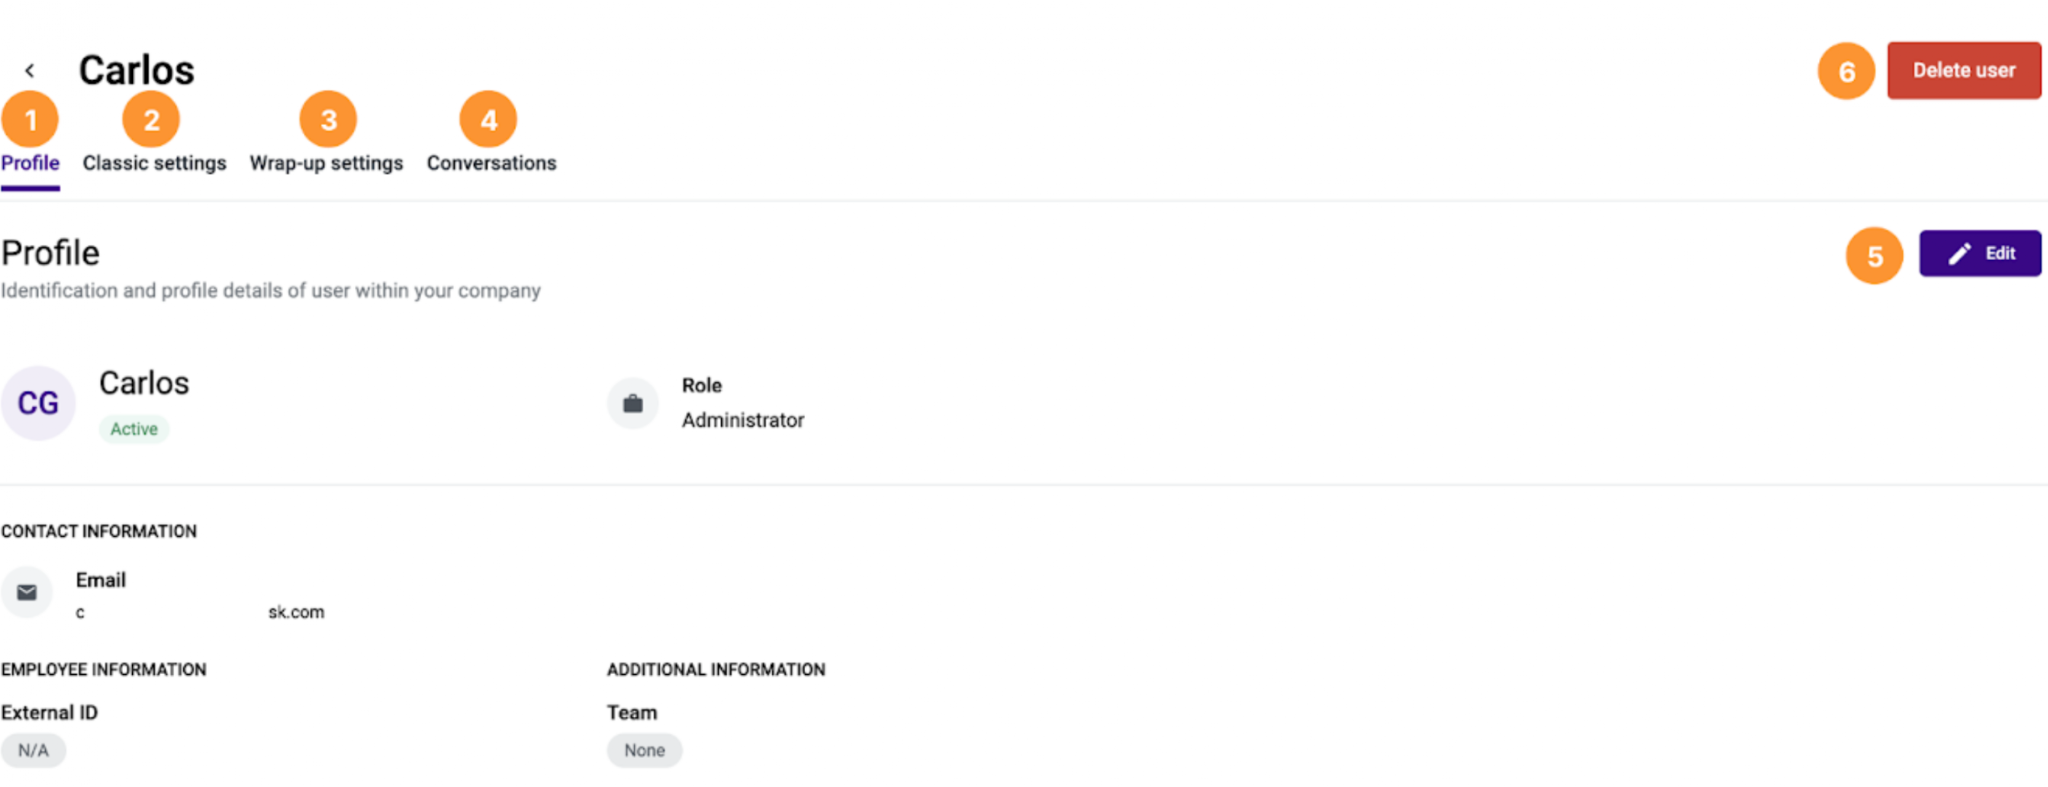Click the Edit profile button

1980,254
